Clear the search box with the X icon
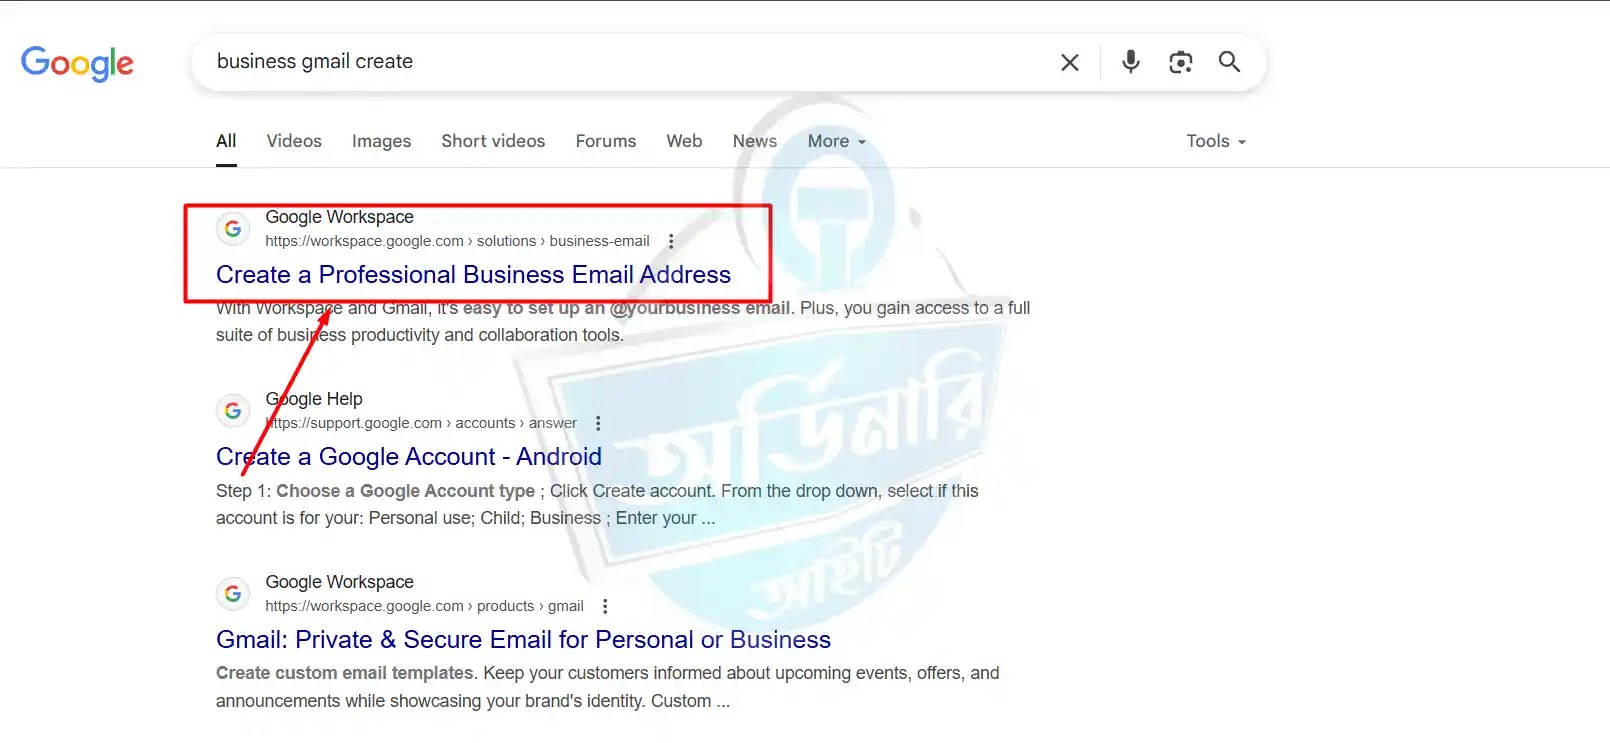The width and height of the screenshot is (1610, 743). tap(1069, 62)
